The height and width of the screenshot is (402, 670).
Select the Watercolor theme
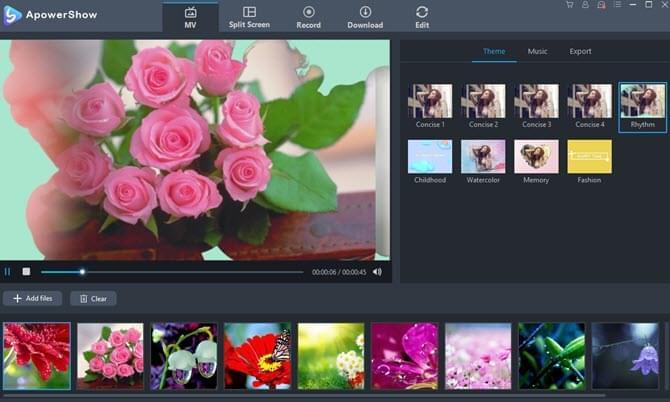(483, 157)
